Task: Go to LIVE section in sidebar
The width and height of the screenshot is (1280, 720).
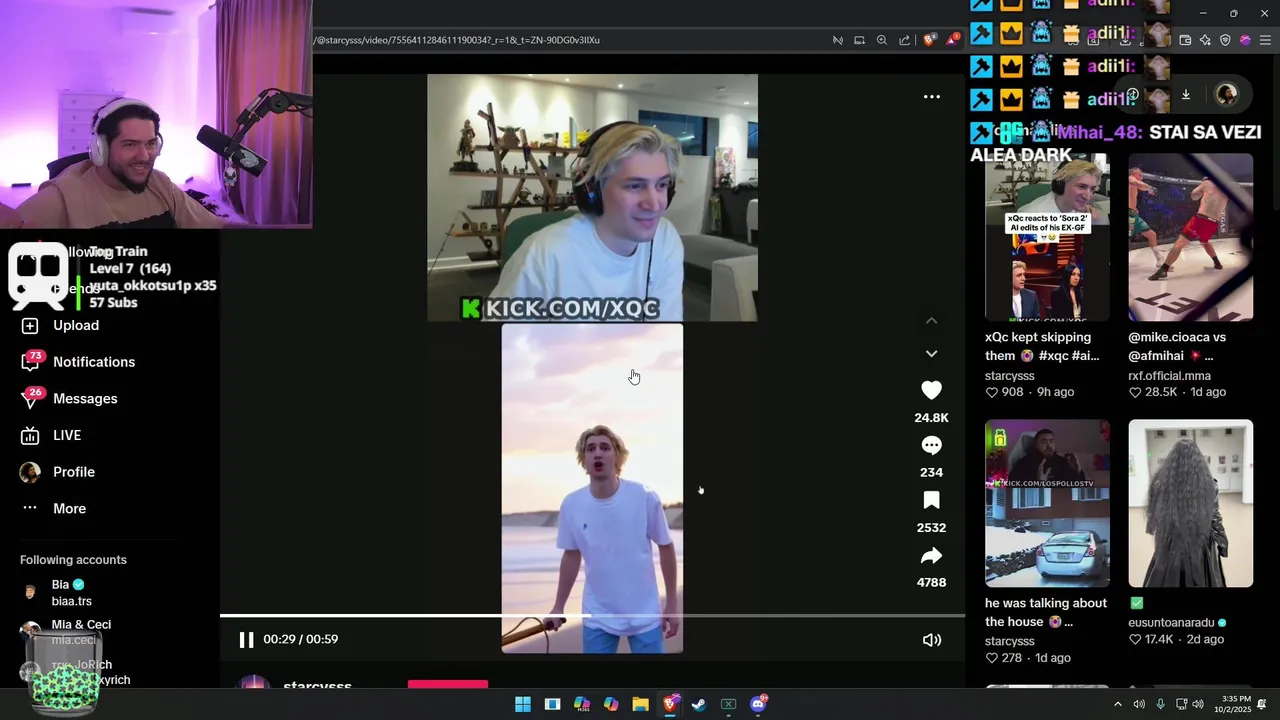Action: 67,435
